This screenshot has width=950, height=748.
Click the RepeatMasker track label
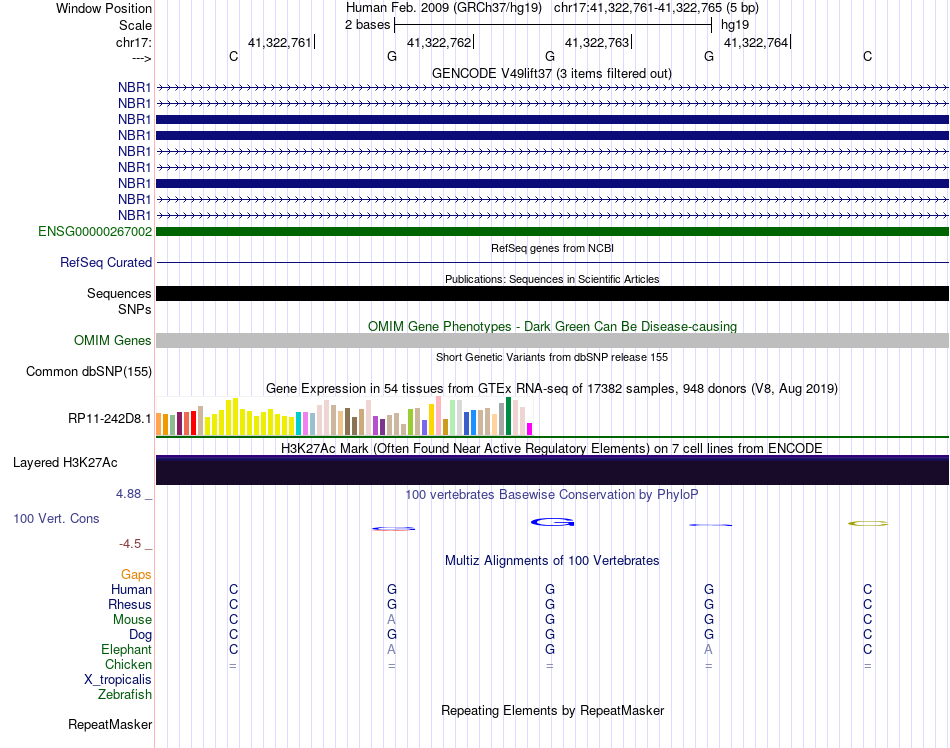tap(110, 724)
